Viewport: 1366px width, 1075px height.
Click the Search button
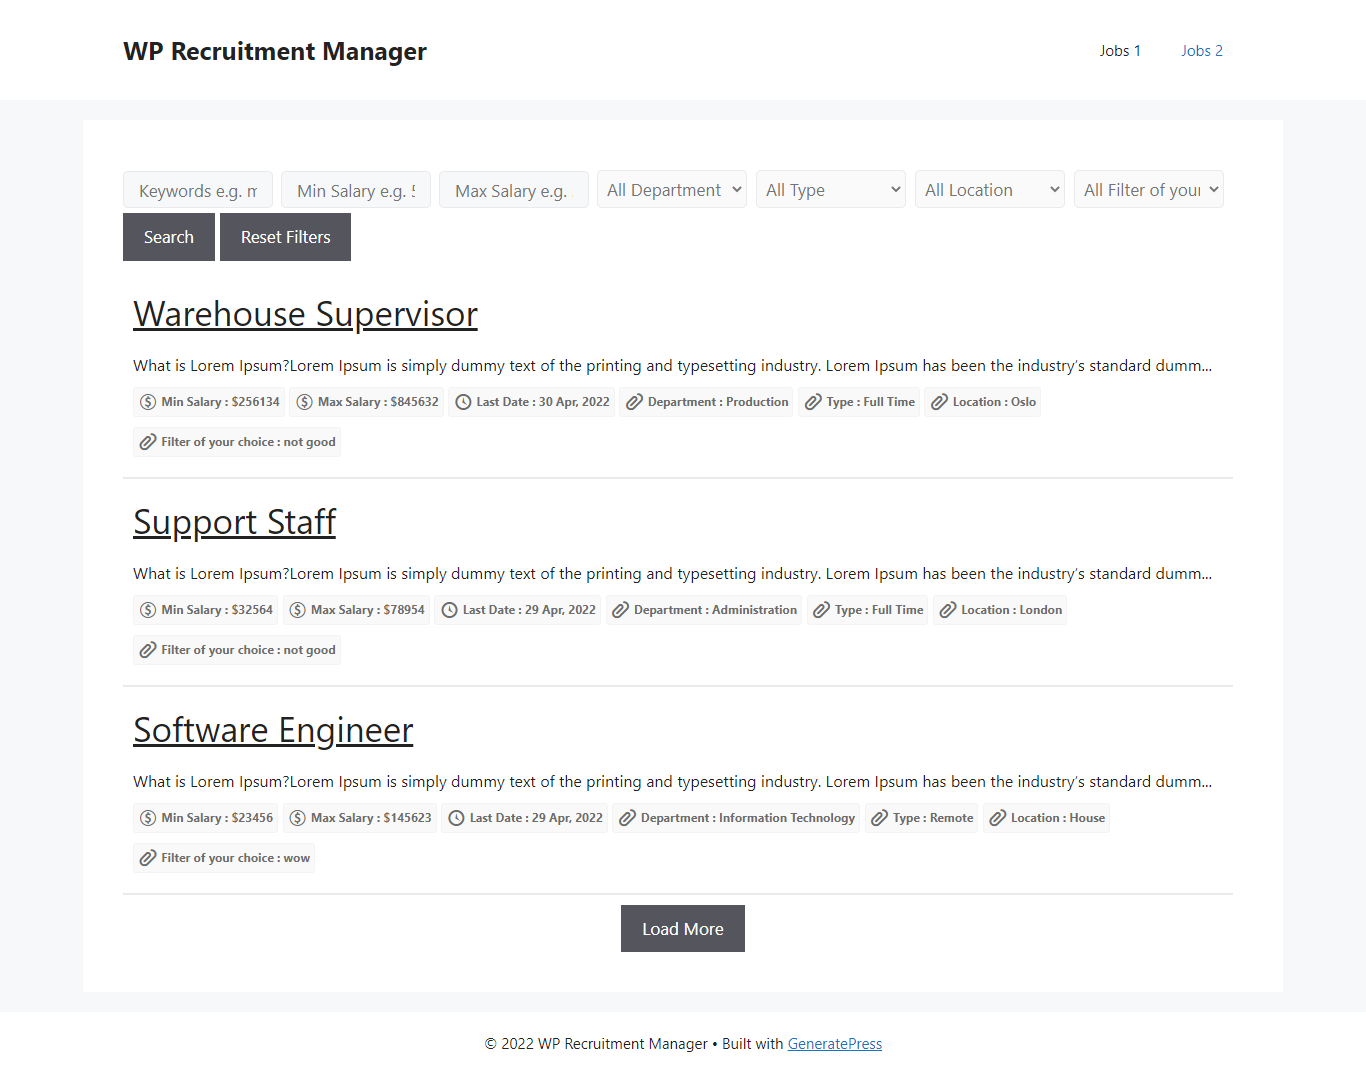(x=169, y=237)
